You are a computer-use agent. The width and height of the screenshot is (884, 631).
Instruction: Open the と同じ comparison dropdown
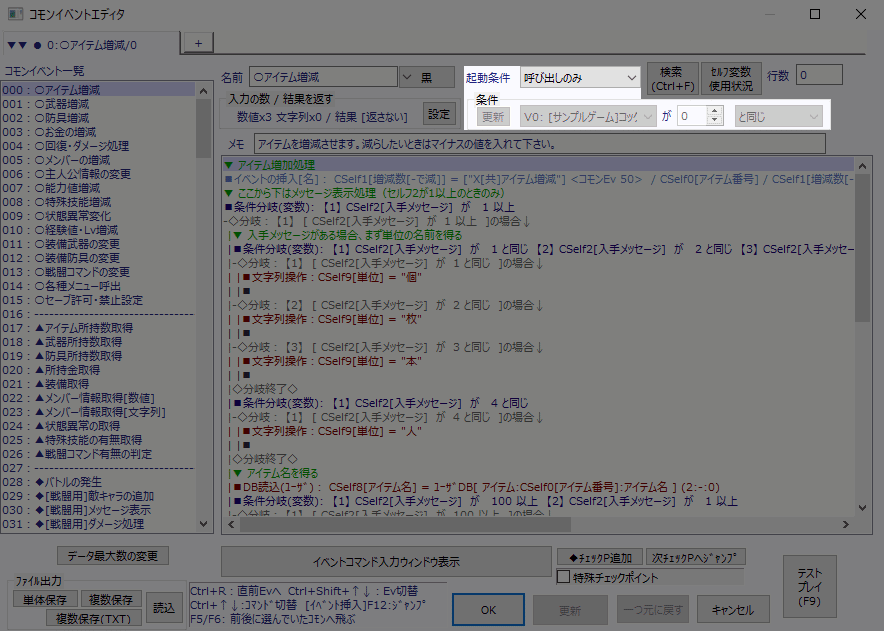(x=778, y=117)
